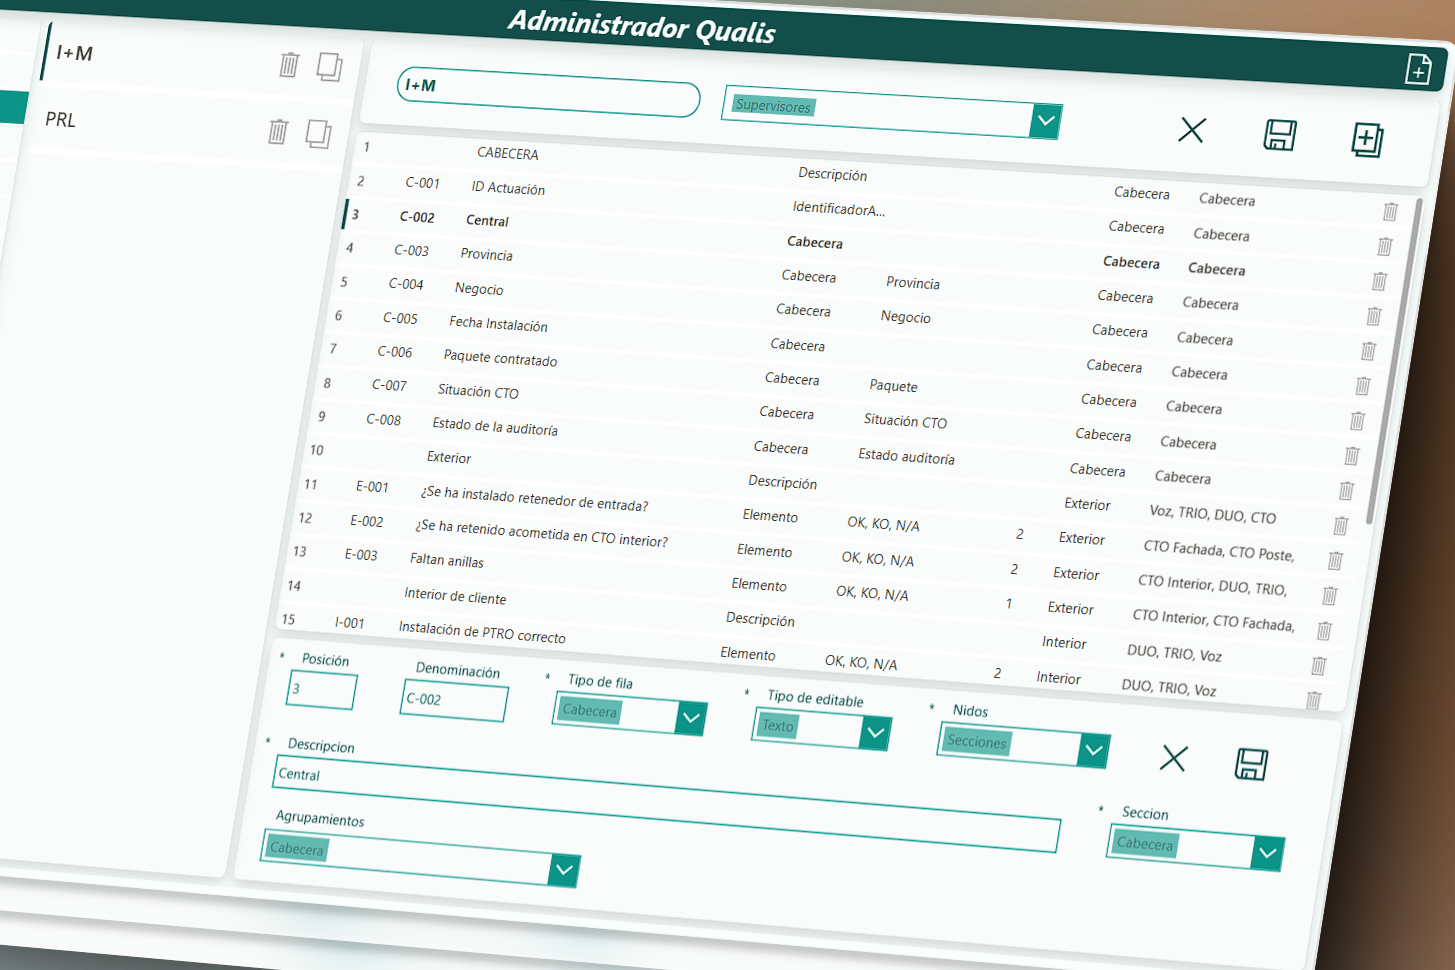This screenshot has height=970, width=1455.
Task: Expand the Nidos Secciones dropdown
Action: (1093, 750)
